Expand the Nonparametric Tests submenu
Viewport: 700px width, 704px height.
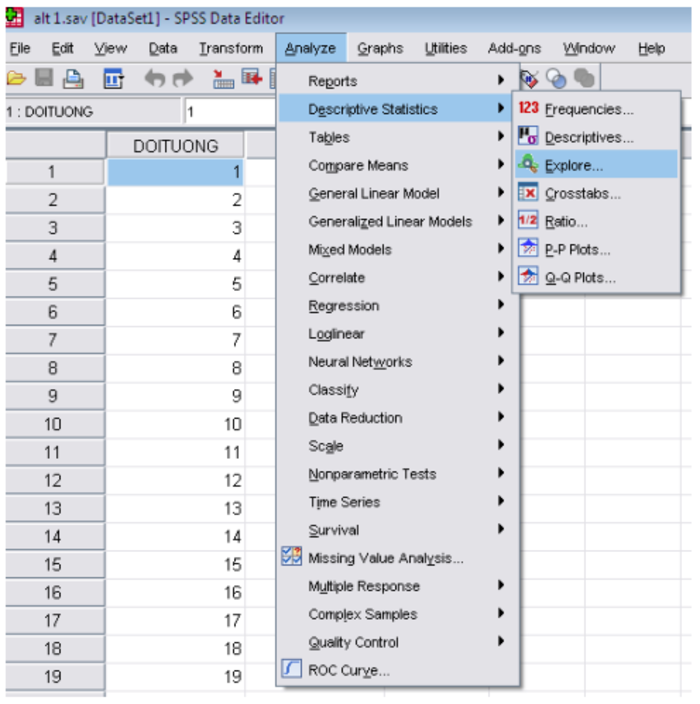coord(398,474)
